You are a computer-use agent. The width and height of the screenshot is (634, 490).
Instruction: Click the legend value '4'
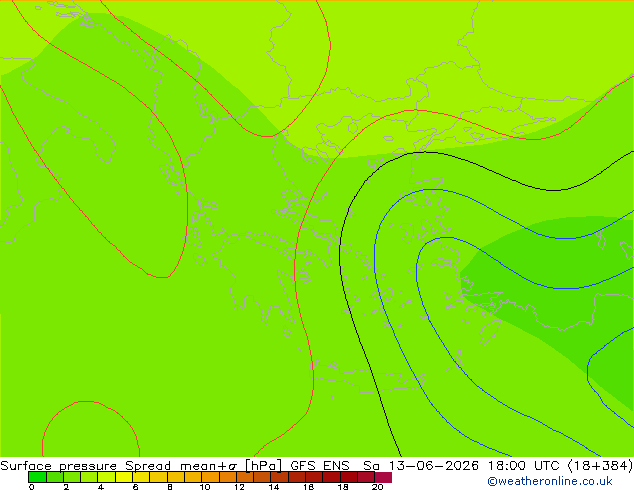101,487
